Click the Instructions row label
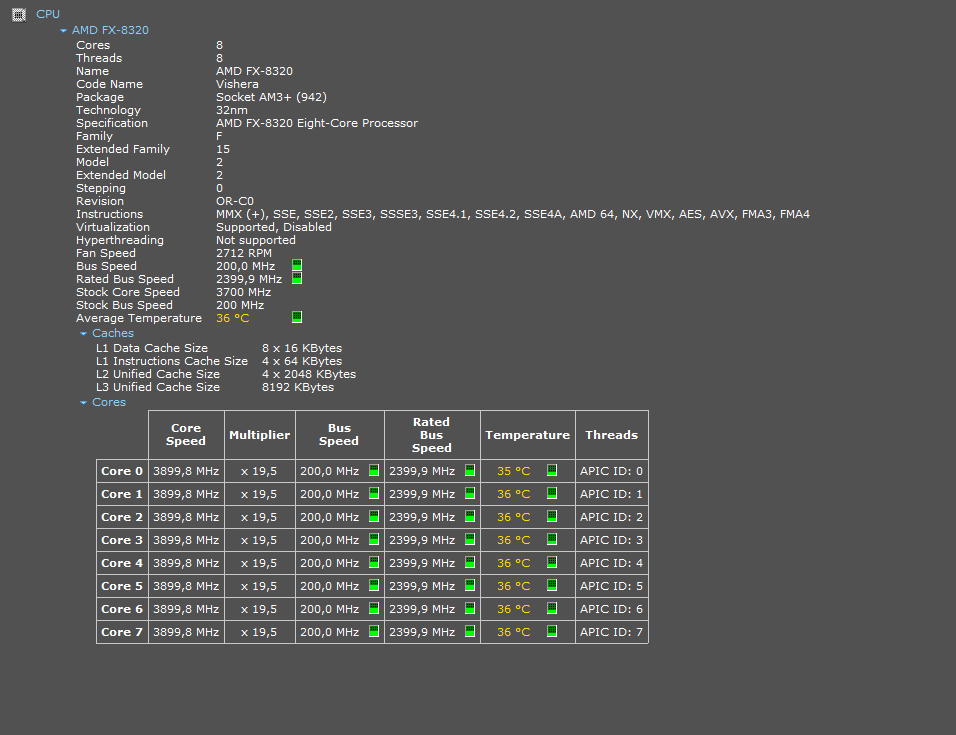The height and width of the screenshot is (735, 956). (x=109, y=214)
